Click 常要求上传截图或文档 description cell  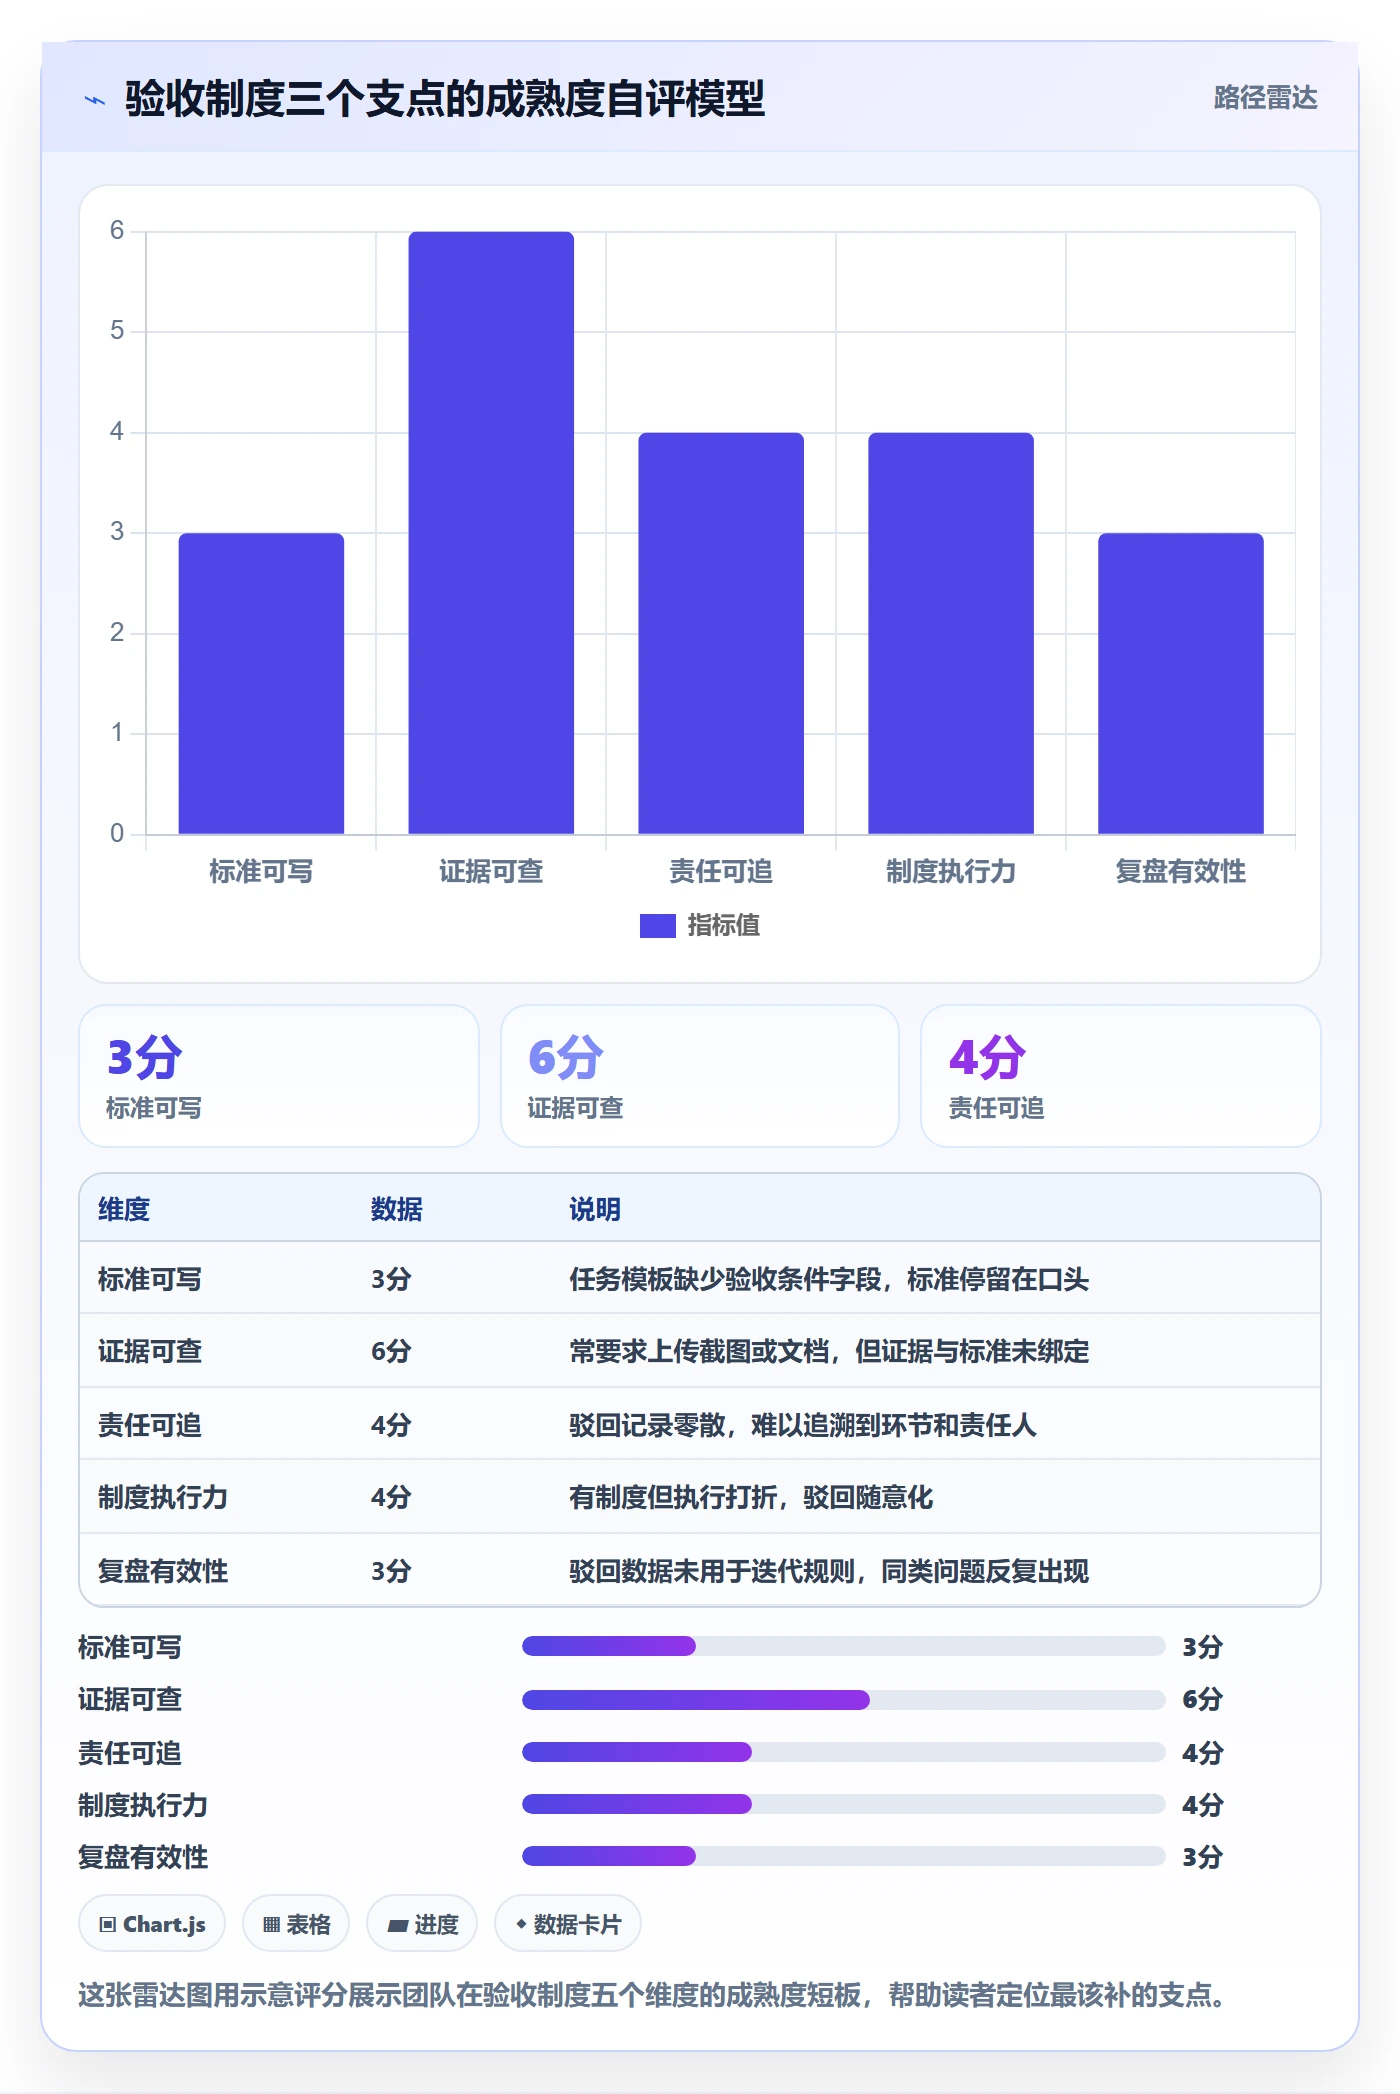pos(829,1352)
